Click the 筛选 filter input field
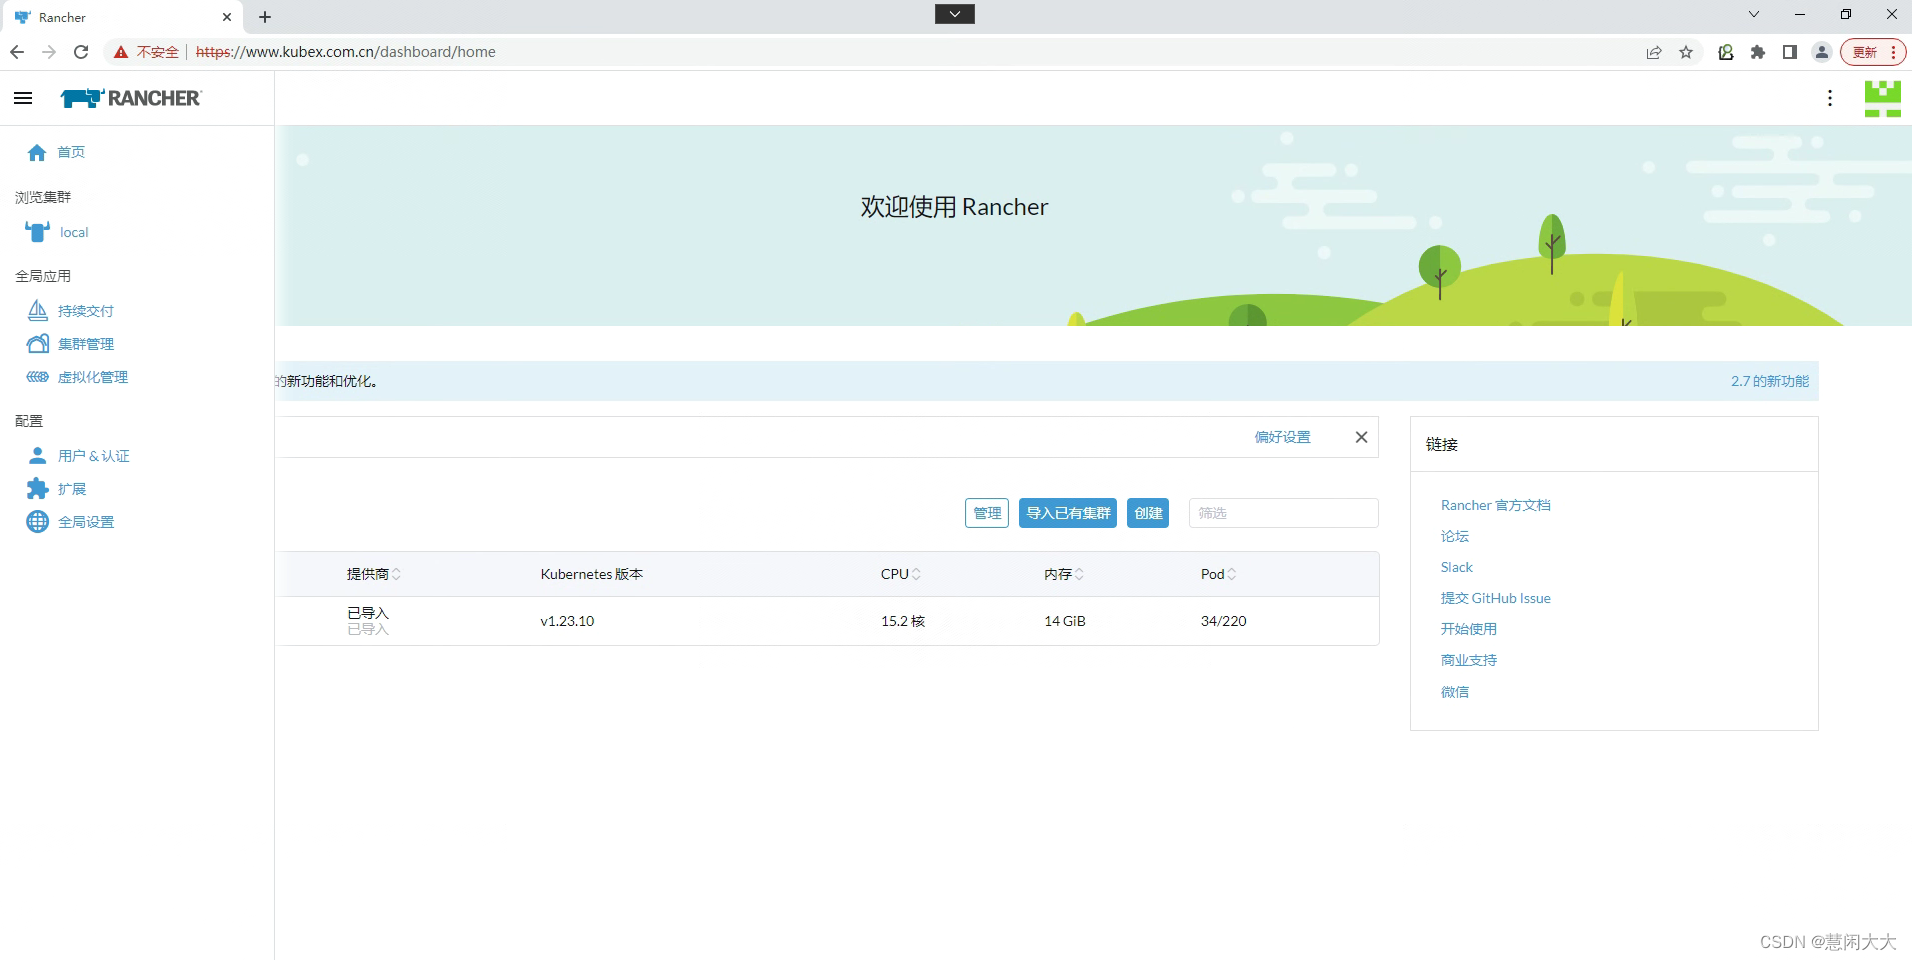This screenshot has width=1912, height=960. (1284, 513)
